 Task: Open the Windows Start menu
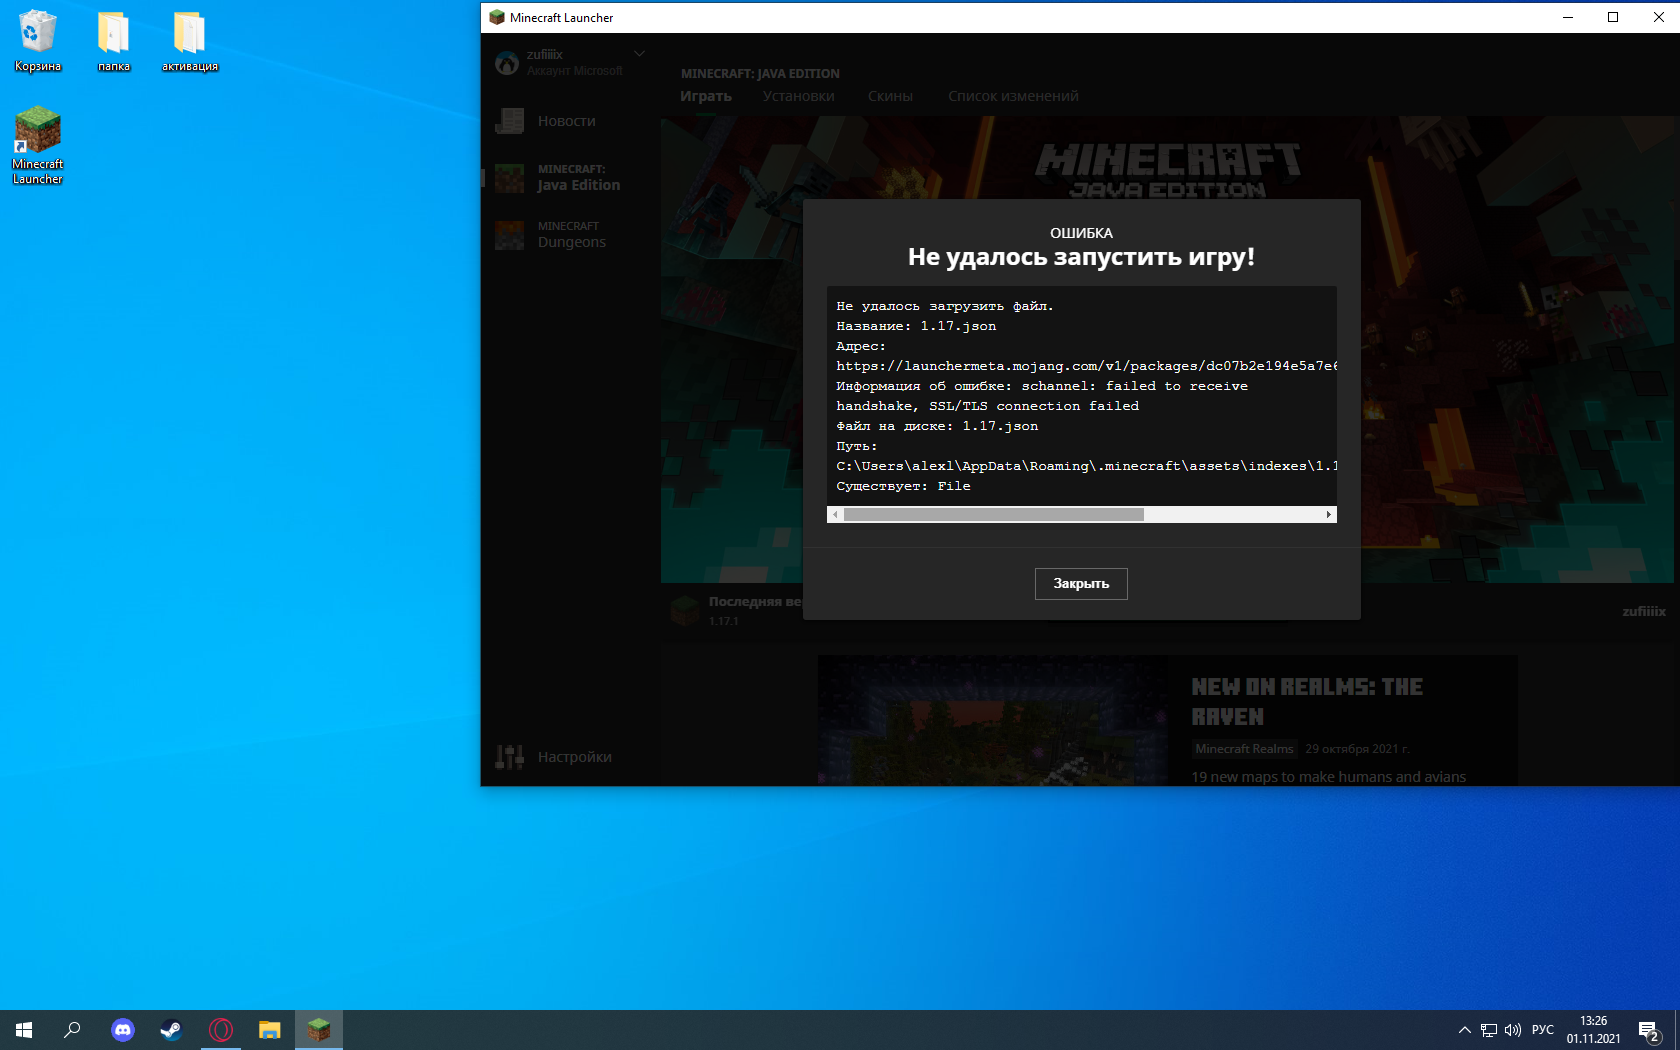click(24, 1030)
